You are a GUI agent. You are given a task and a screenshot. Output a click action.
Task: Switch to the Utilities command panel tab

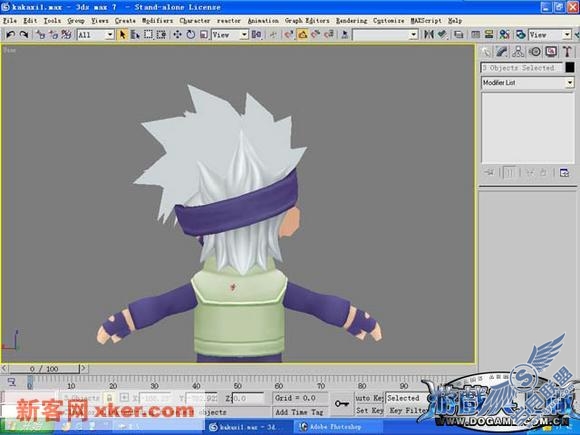[567, 52]
